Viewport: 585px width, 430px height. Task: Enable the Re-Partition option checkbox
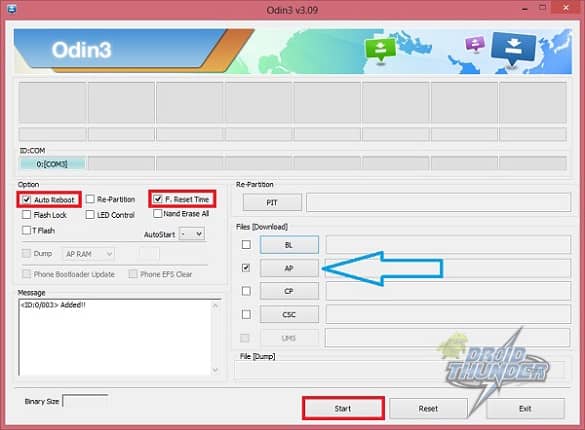click(x=90, y=199)
